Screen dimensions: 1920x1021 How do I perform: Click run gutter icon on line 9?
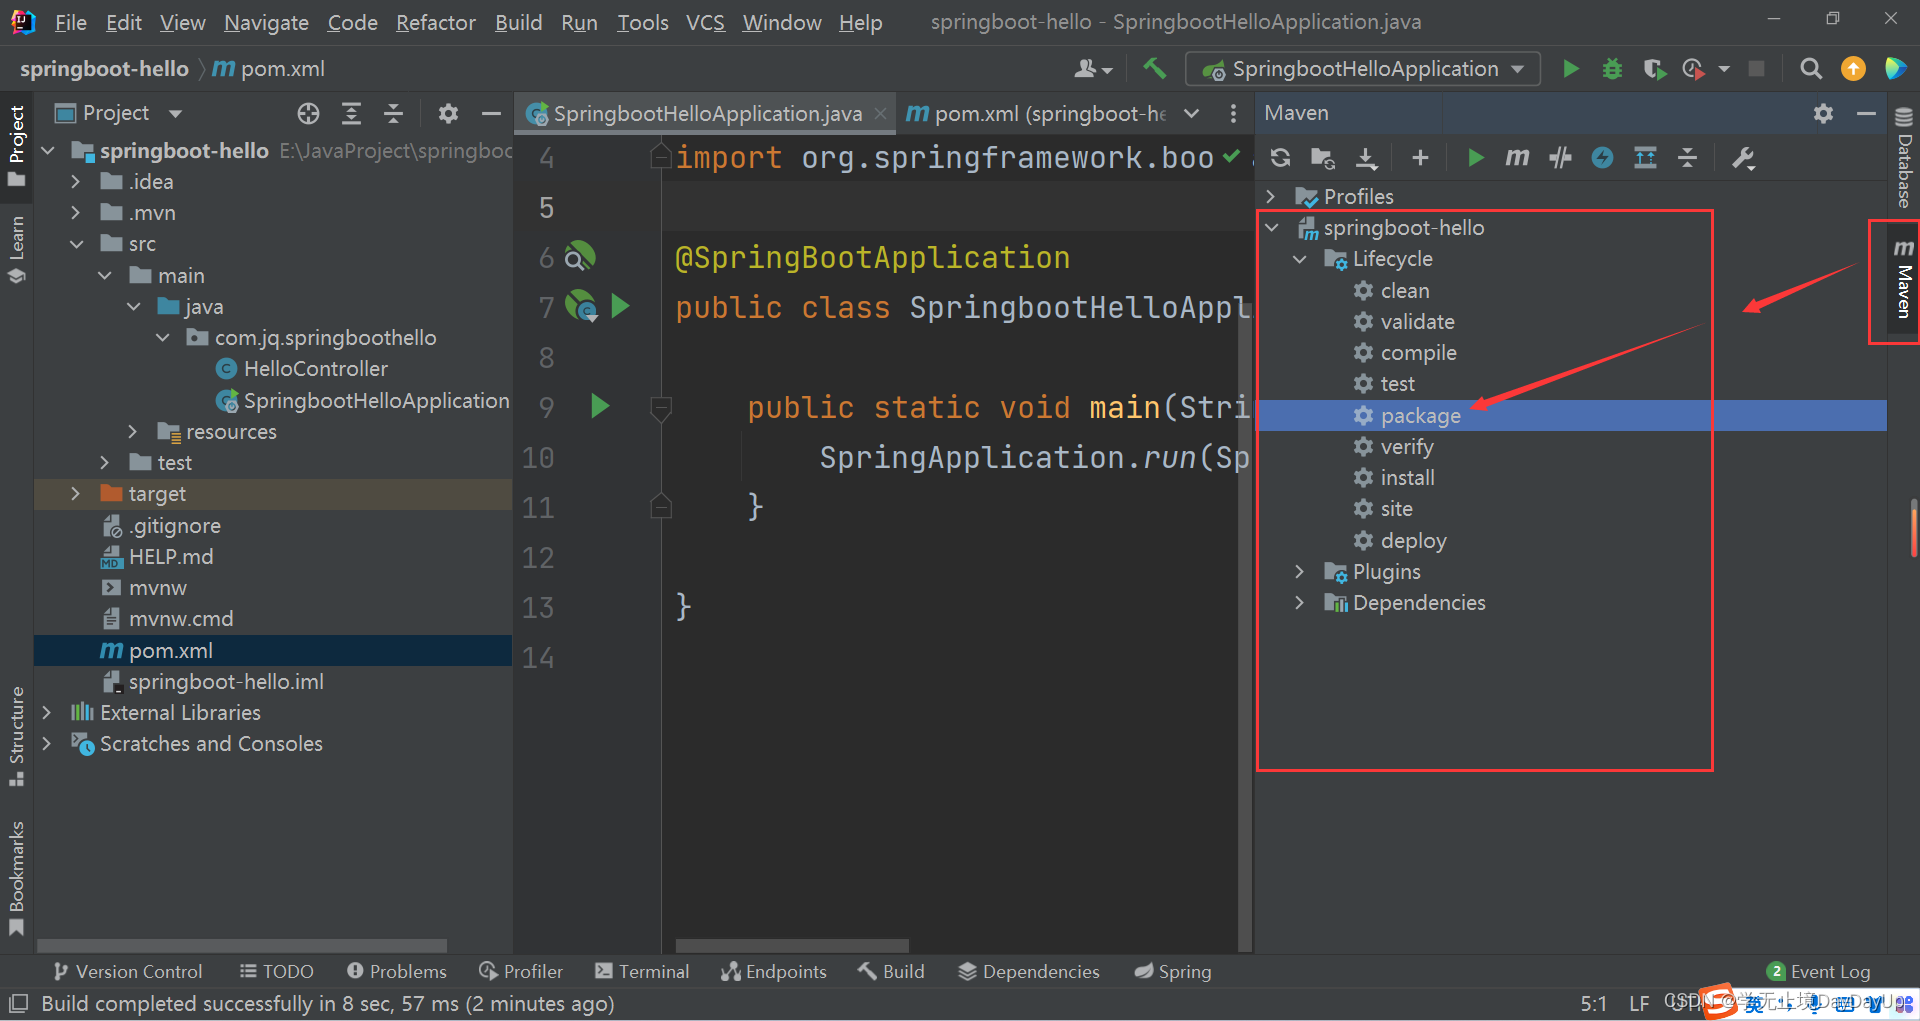pos(600,406)
